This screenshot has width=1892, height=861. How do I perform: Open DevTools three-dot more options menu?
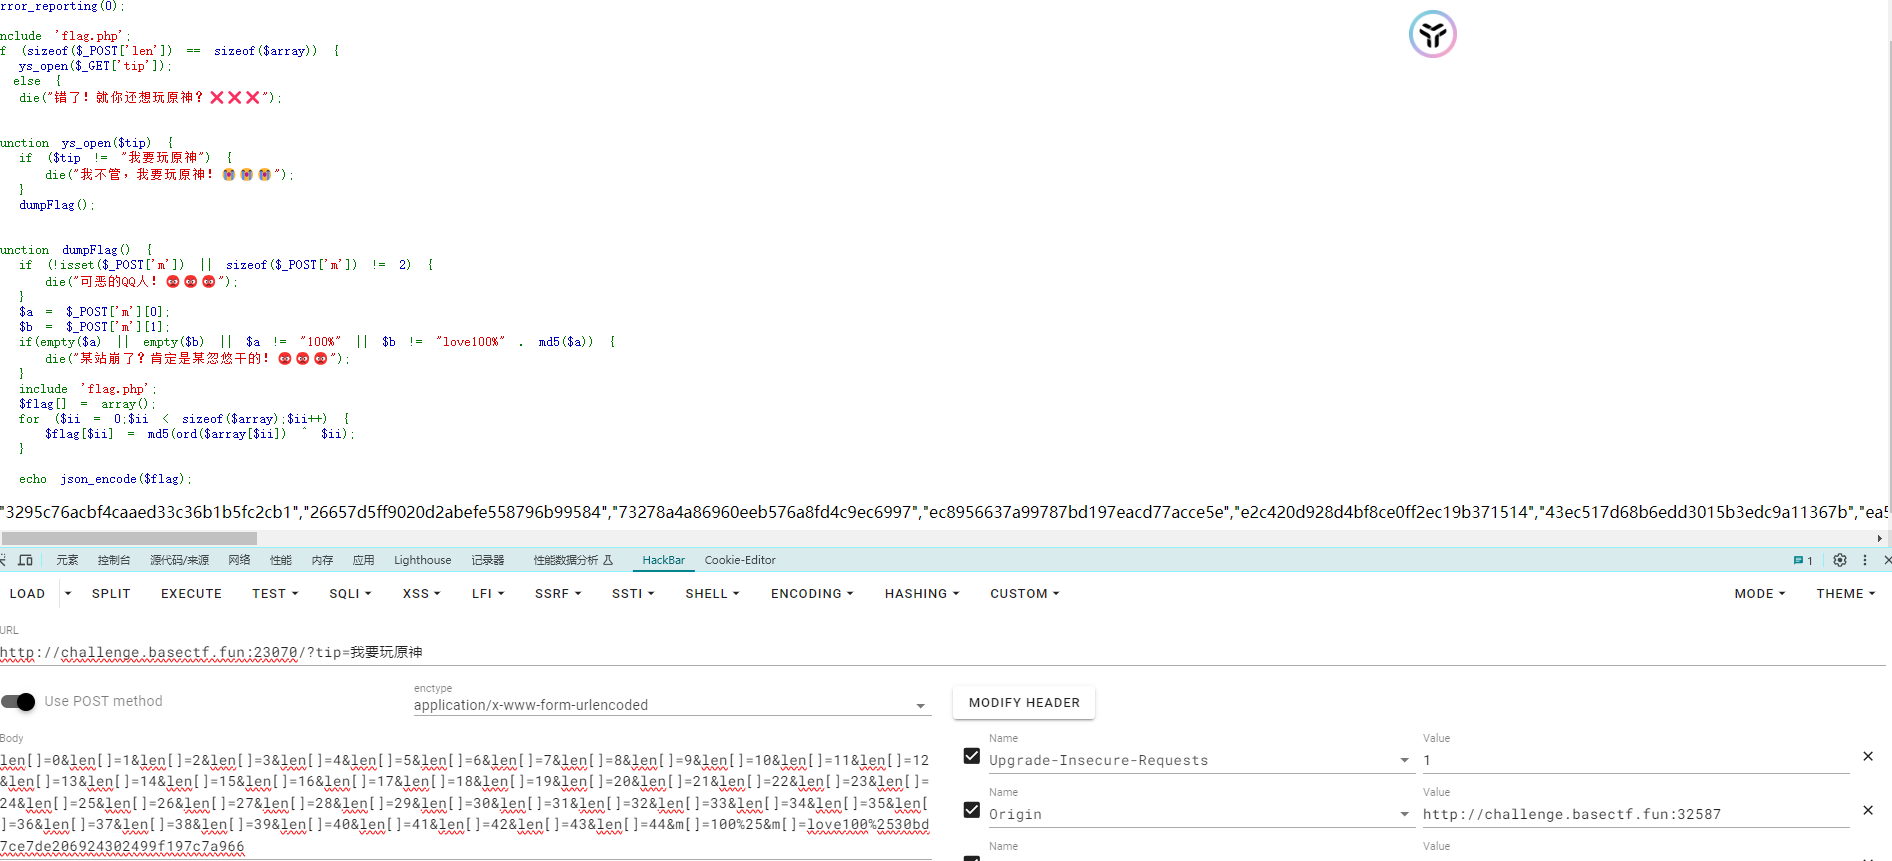point(1865,560)
